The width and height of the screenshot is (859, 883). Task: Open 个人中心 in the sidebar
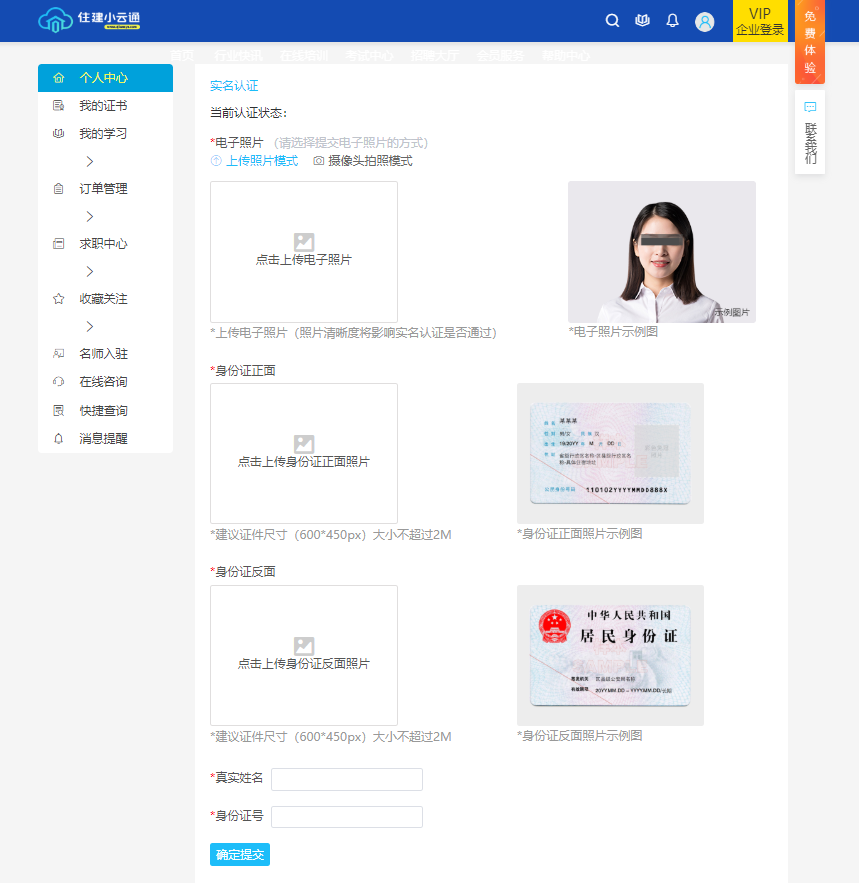coord(104,78)
